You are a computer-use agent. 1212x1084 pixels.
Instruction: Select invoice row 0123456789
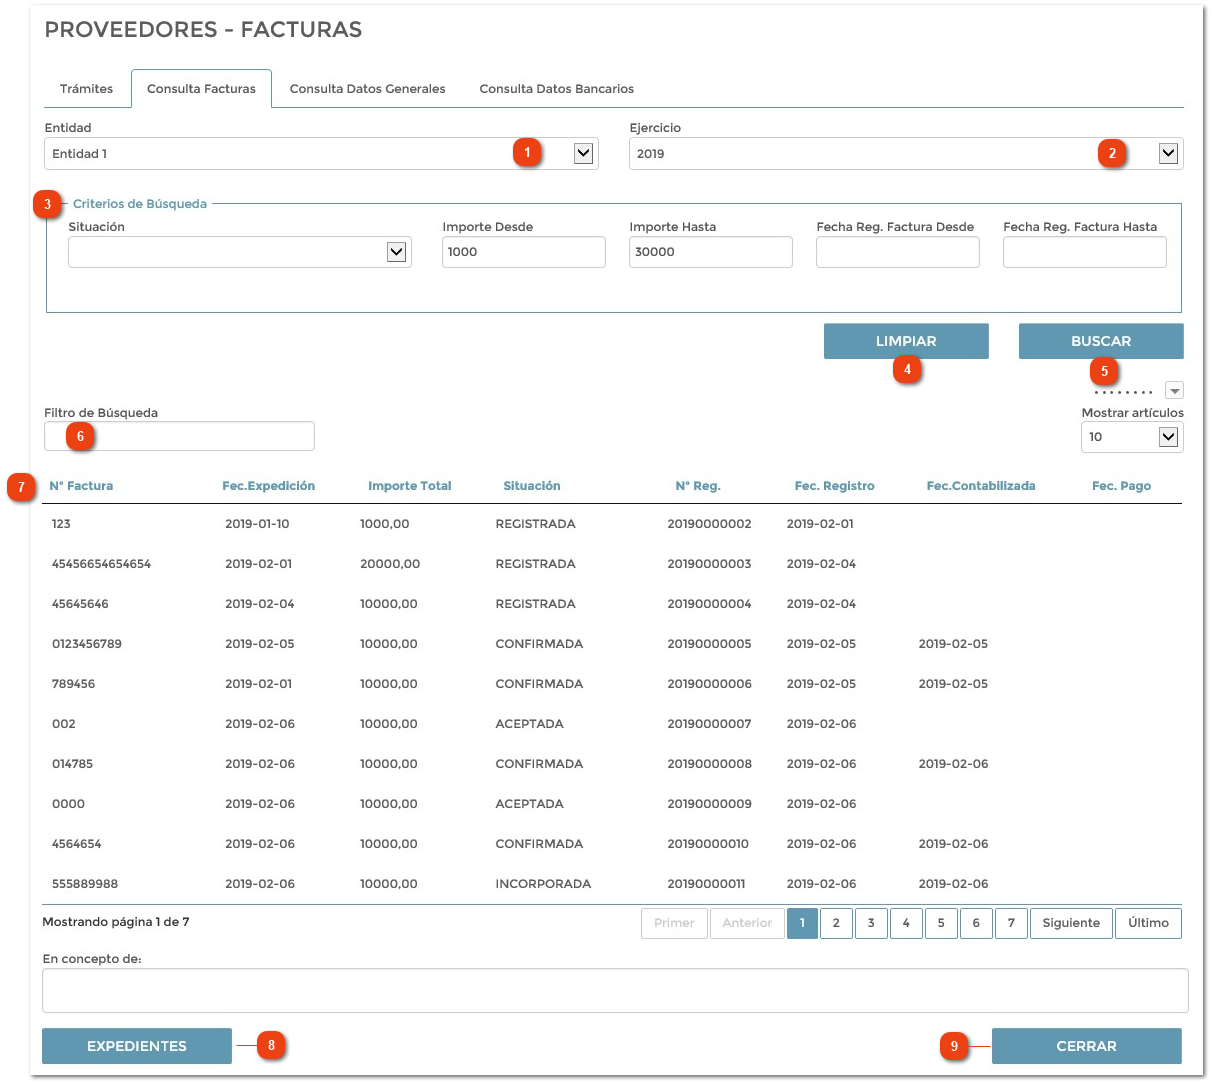(x=87, y=644)
